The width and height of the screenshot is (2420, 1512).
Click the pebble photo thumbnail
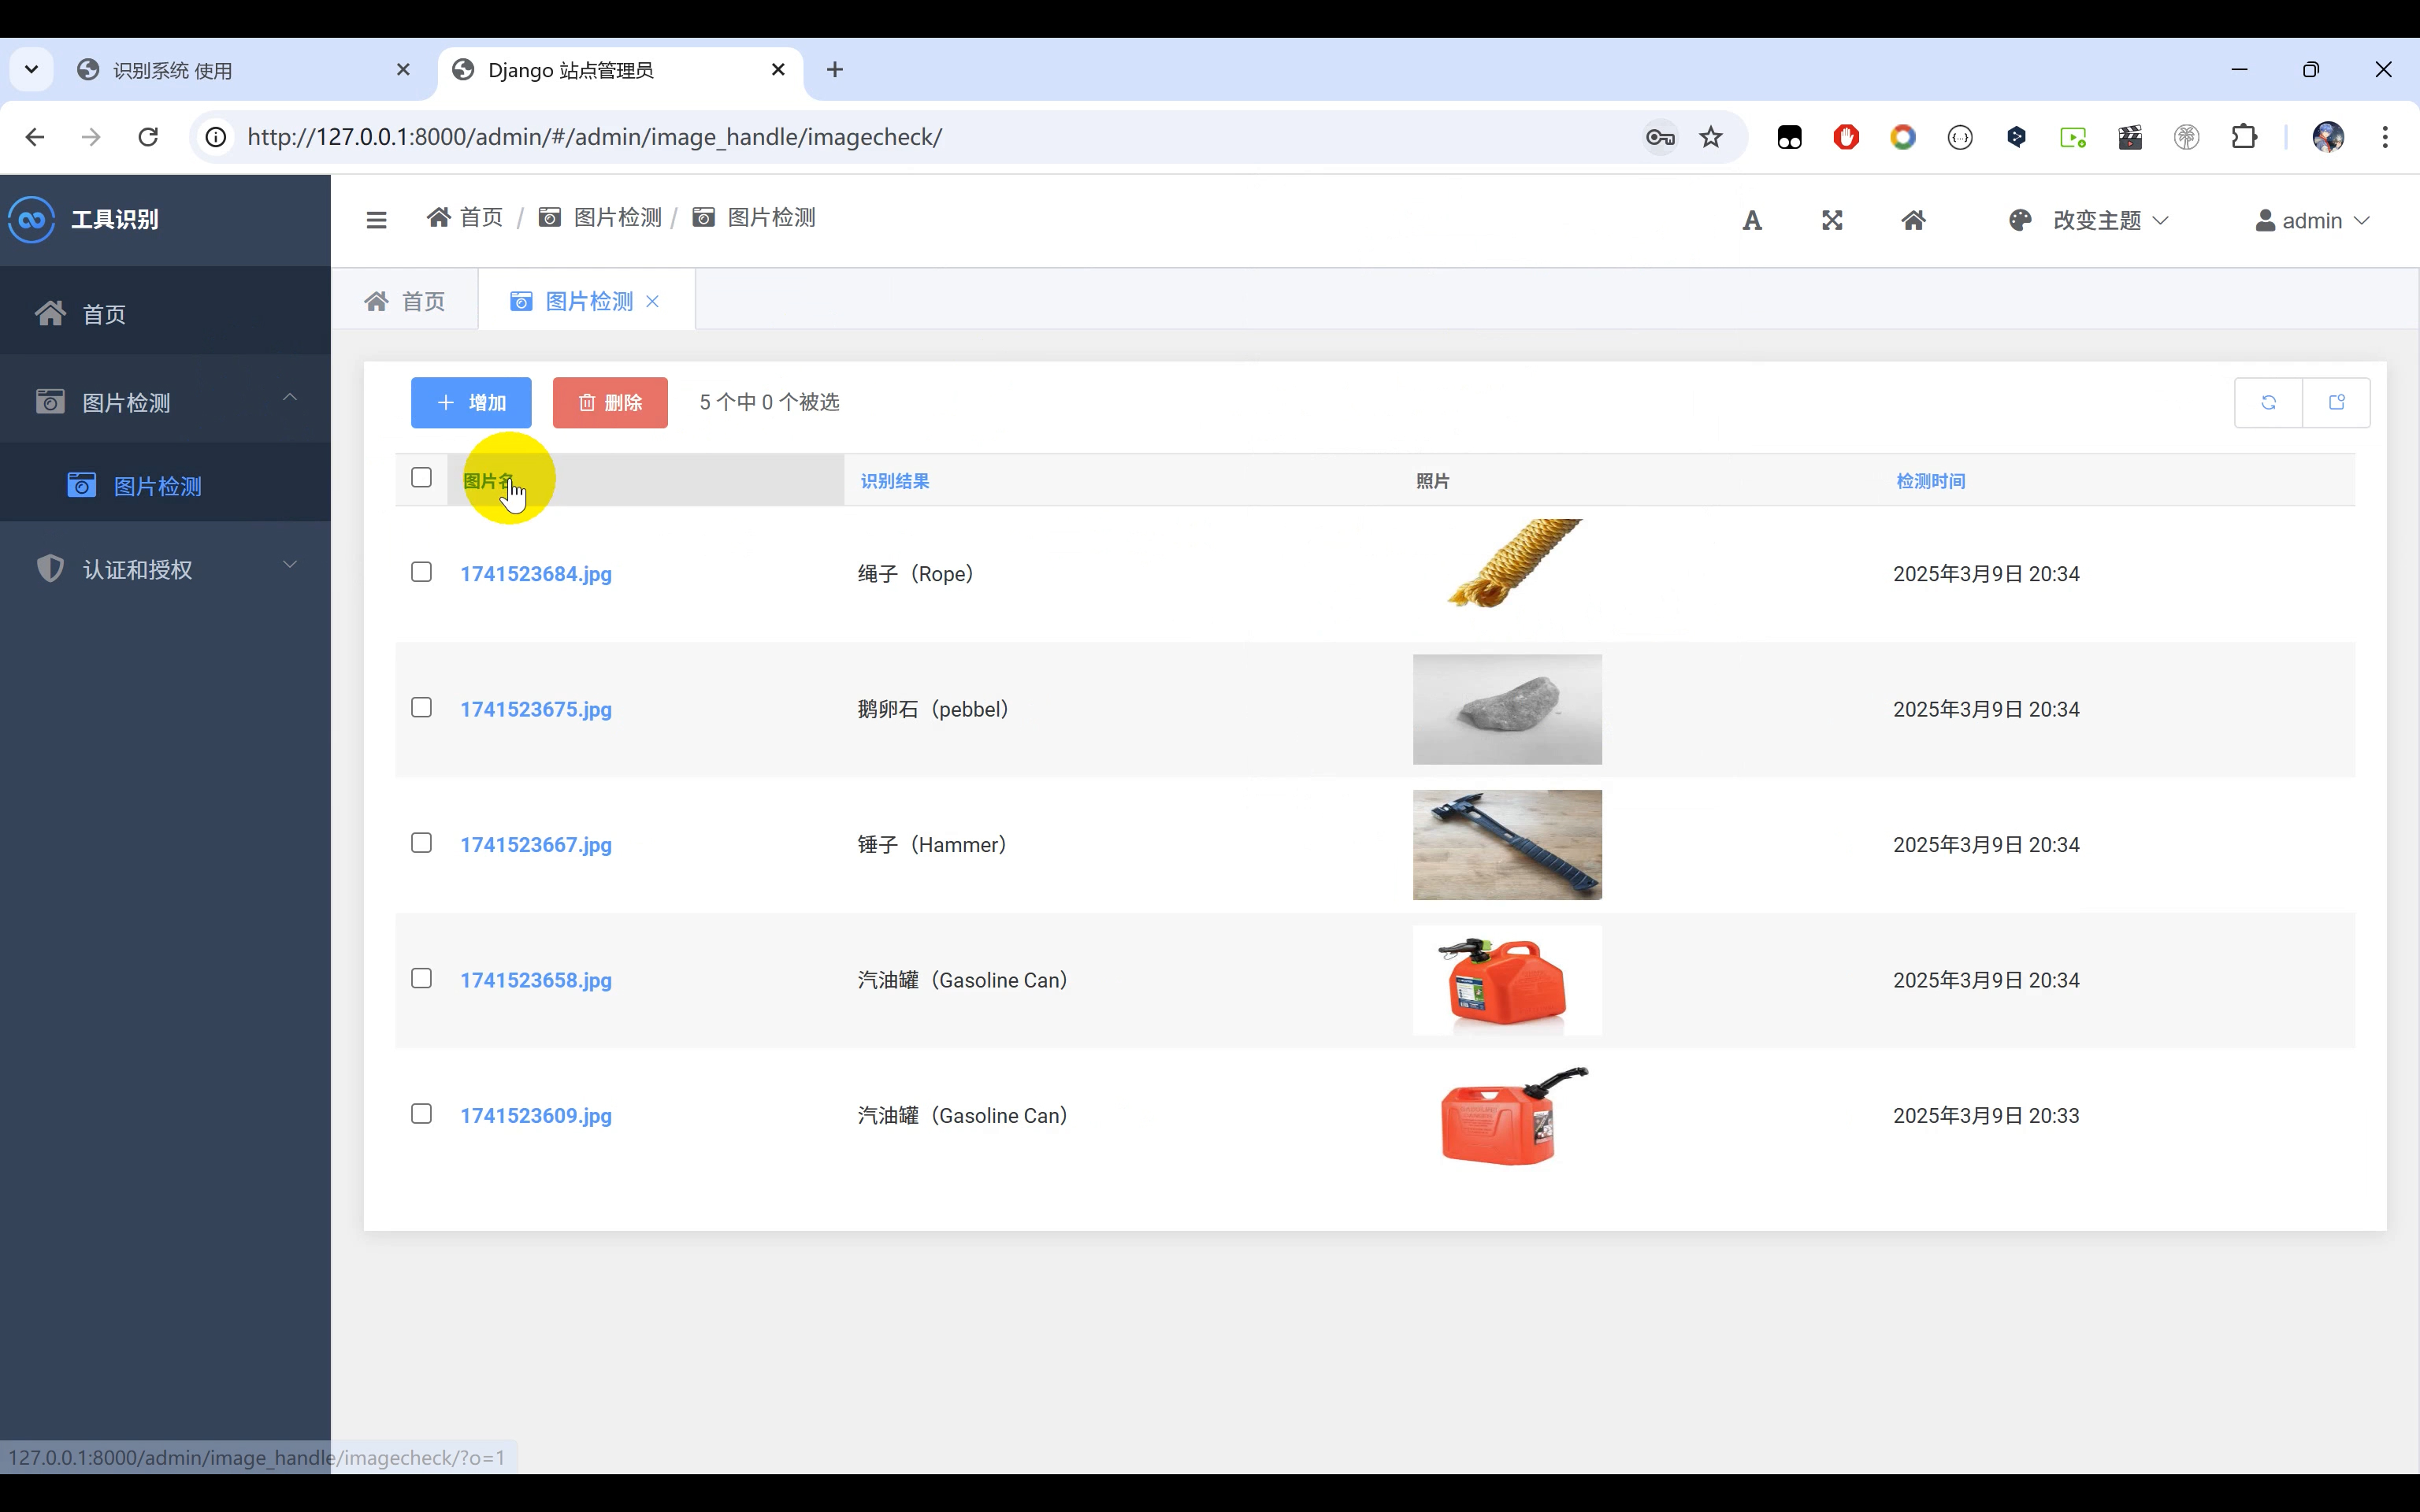[1506, 710]
